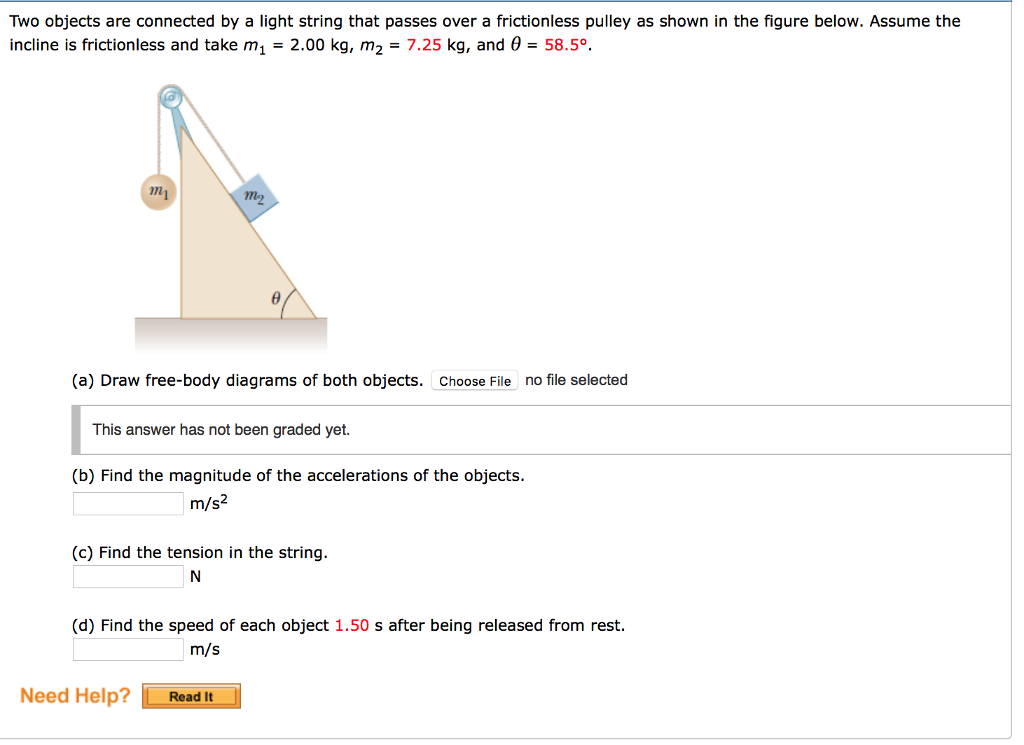Click the Choose File upload button

474,380
